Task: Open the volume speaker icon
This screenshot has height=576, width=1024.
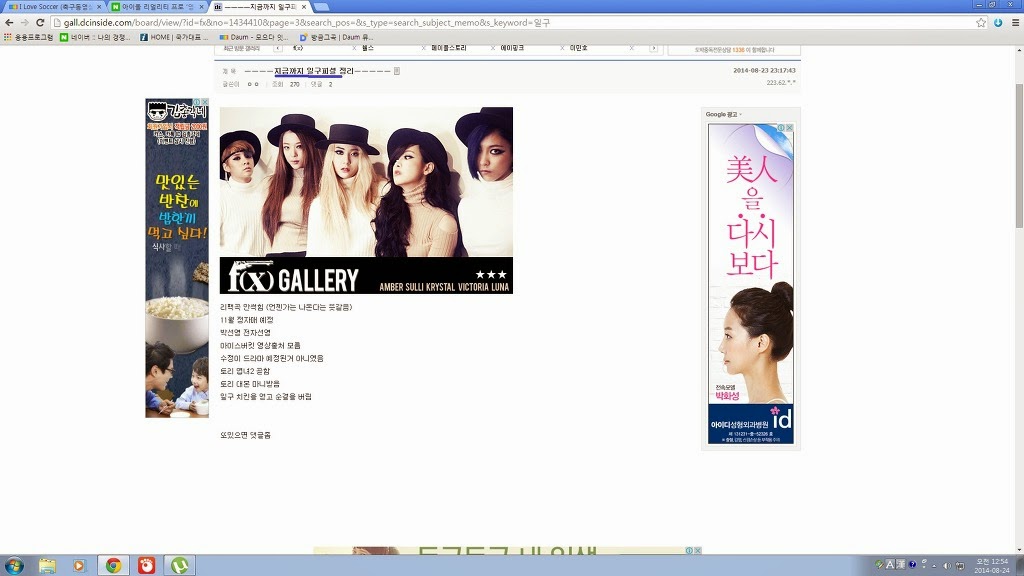Action: (x=947, y=566)
